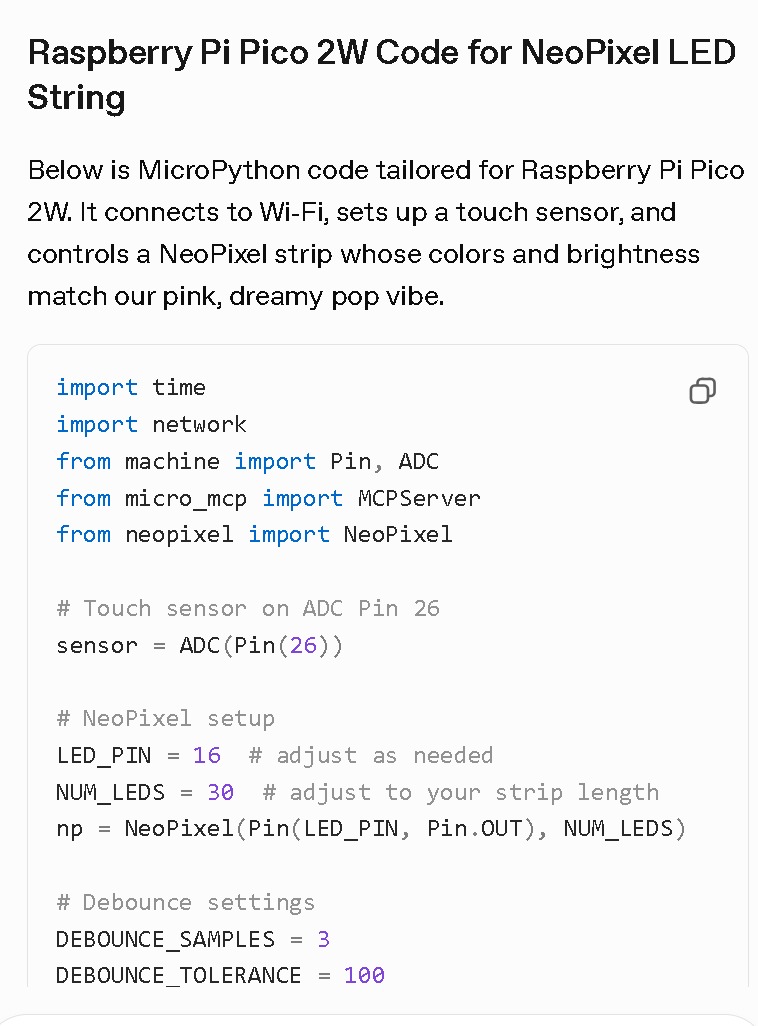Click the DEBOUNCE_TOLERANCE value 100

(364, 976)
